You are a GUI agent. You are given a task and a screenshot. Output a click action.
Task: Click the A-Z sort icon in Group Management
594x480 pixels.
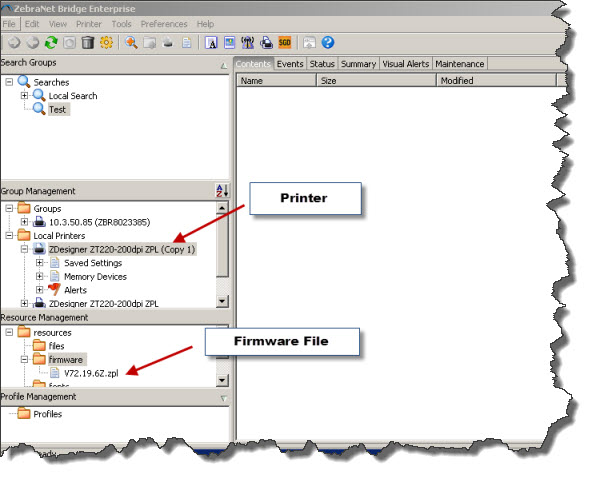222,191
